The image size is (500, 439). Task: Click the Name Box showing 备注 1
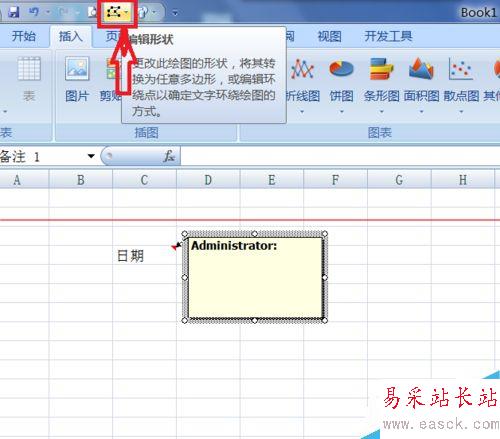[x=42, y=156]
